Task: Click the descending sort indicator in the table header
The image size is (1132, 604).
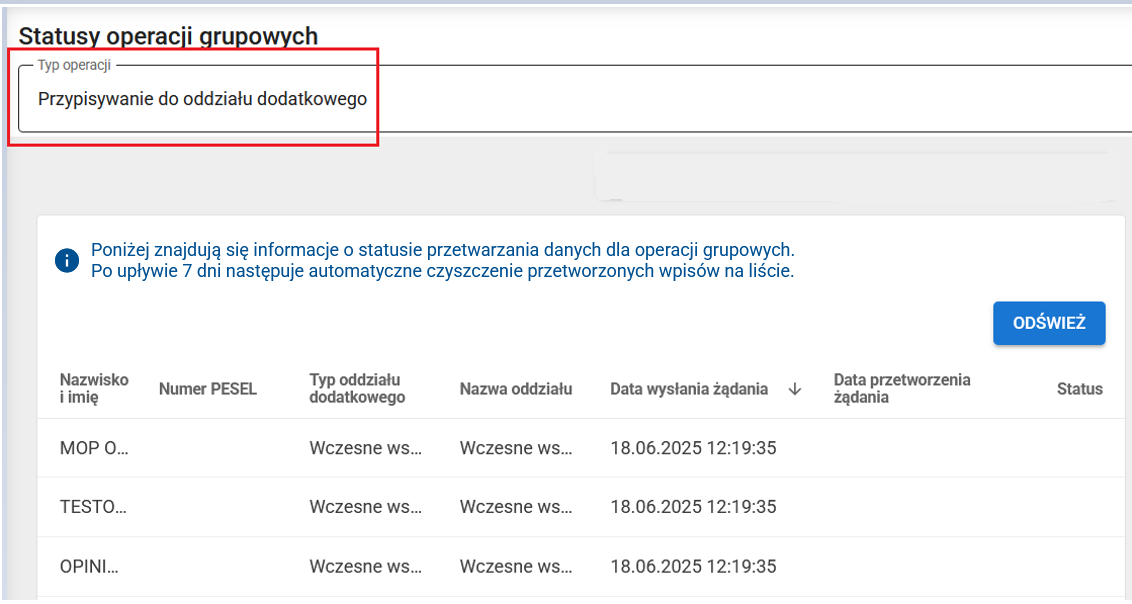Action: pyautogui.click(x=794, y=391)
